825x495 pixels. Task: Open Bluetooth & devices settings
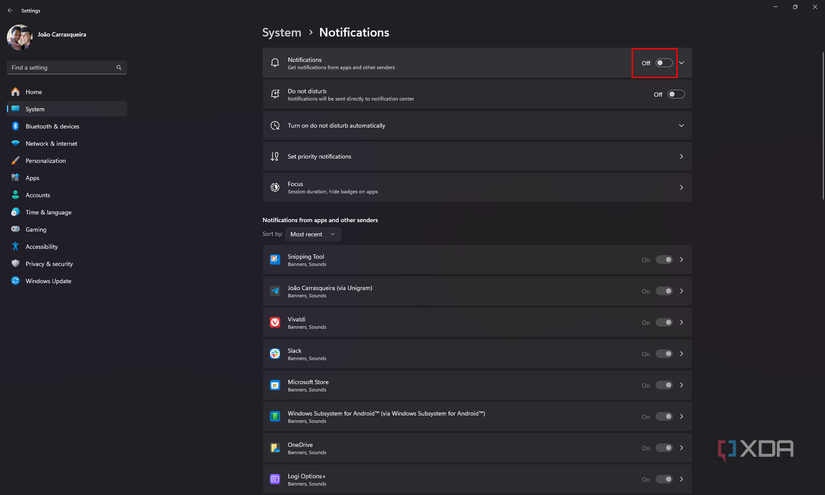[x=52, y=126]
